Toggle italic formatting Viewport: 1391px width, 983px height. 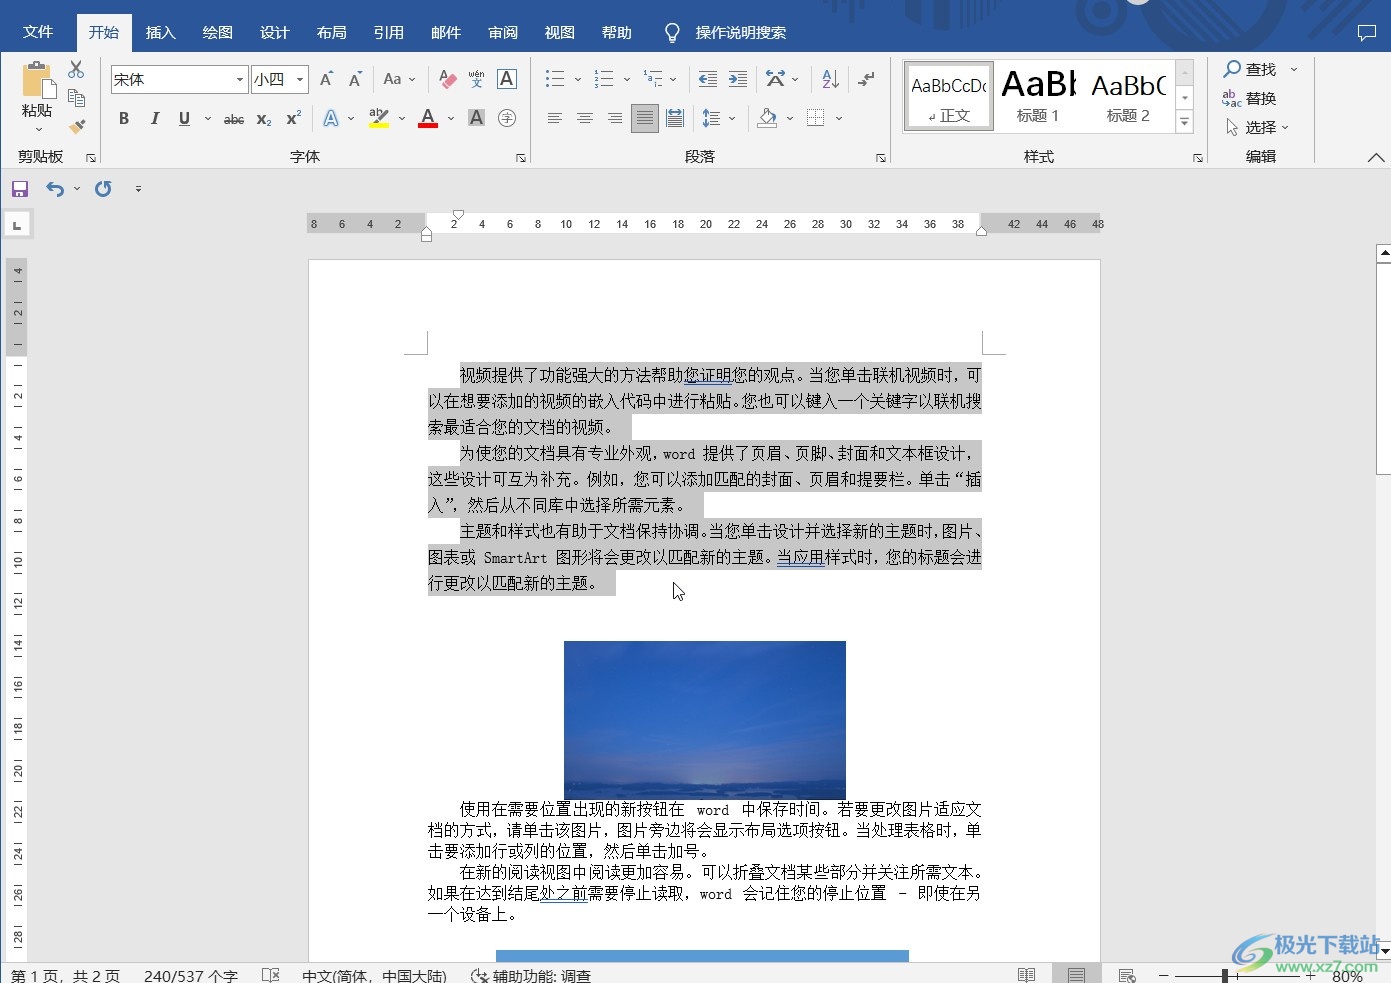click(154, 118)
